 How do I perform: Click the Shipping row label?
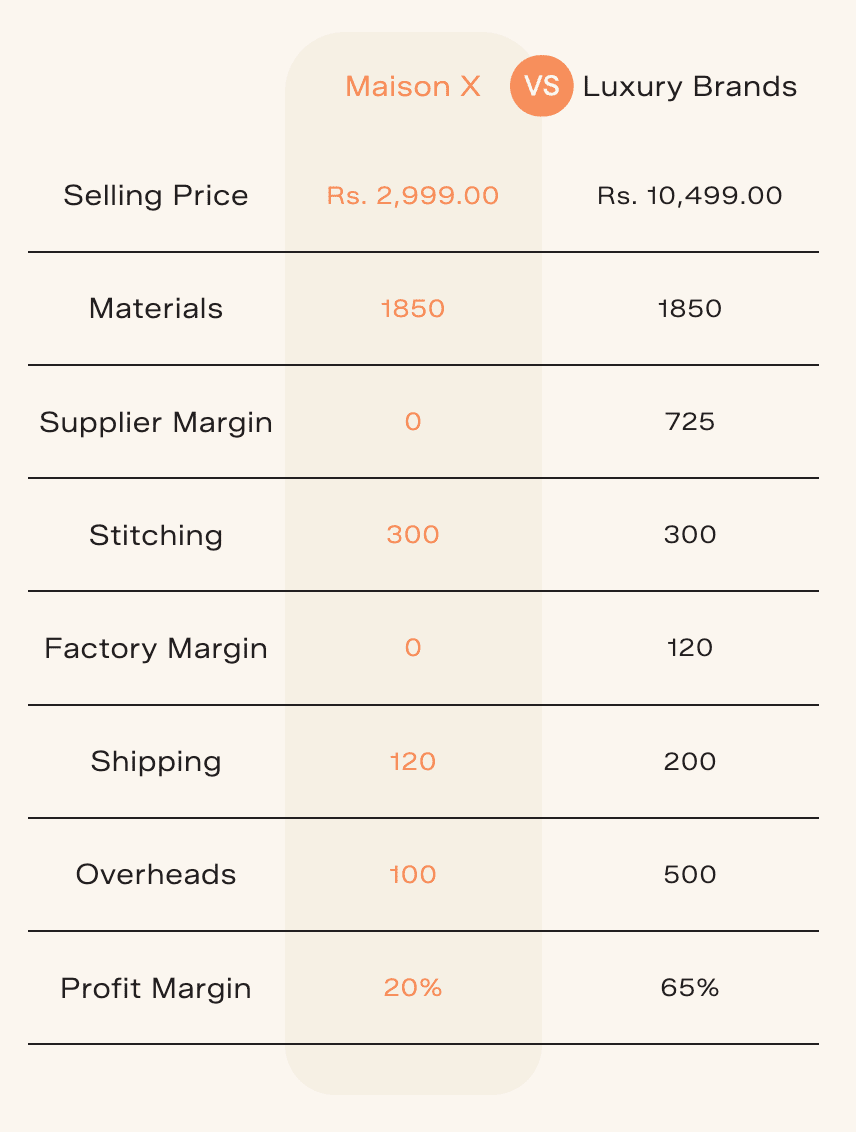pos(156,762)
